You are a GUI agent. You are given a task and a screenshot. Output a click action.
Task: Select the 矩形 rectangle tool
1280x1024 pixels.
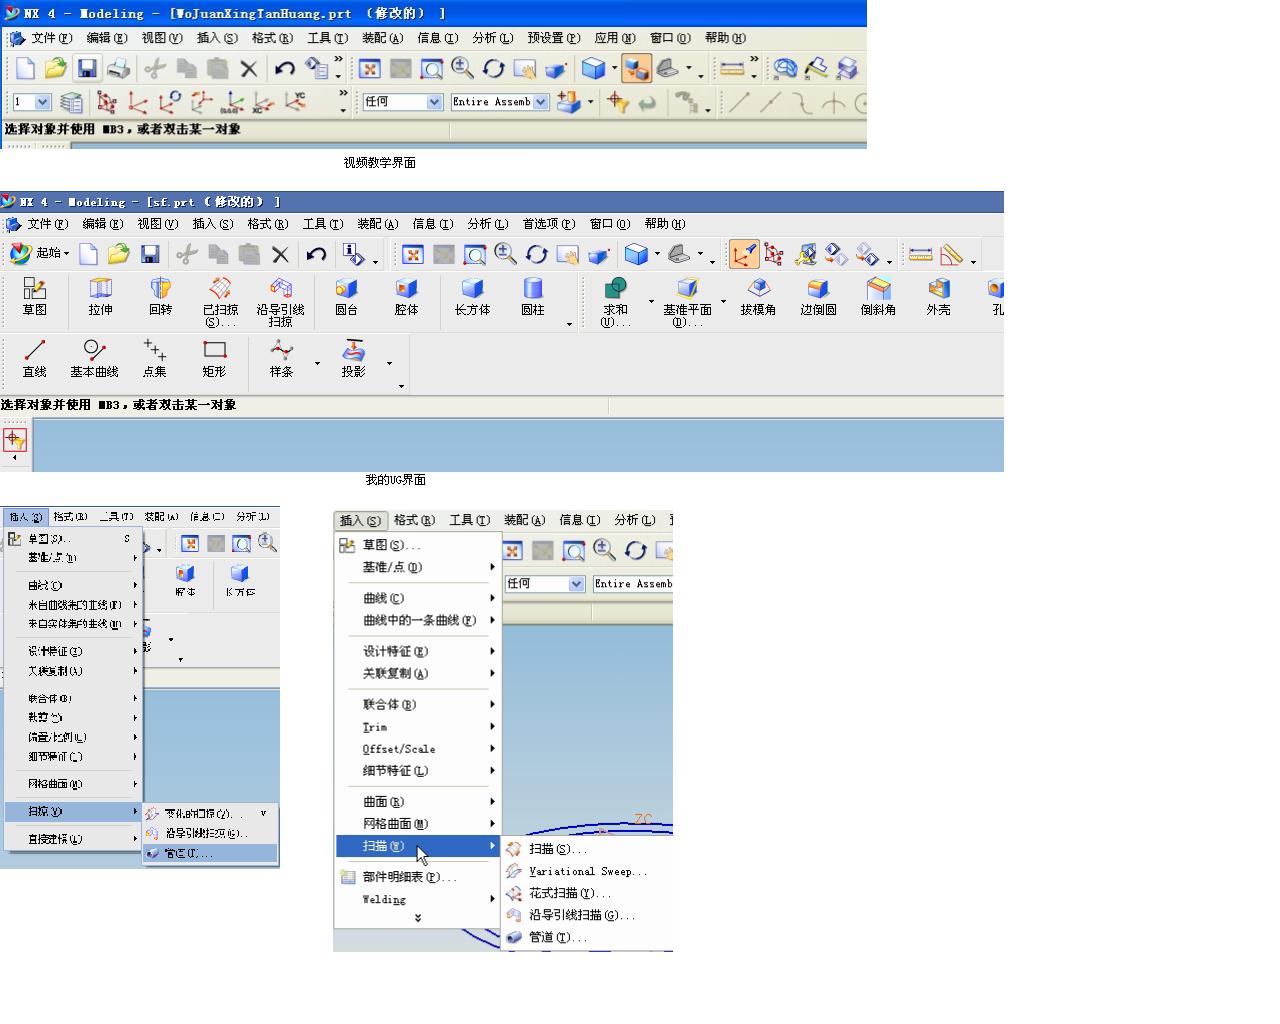click(215, 359)
